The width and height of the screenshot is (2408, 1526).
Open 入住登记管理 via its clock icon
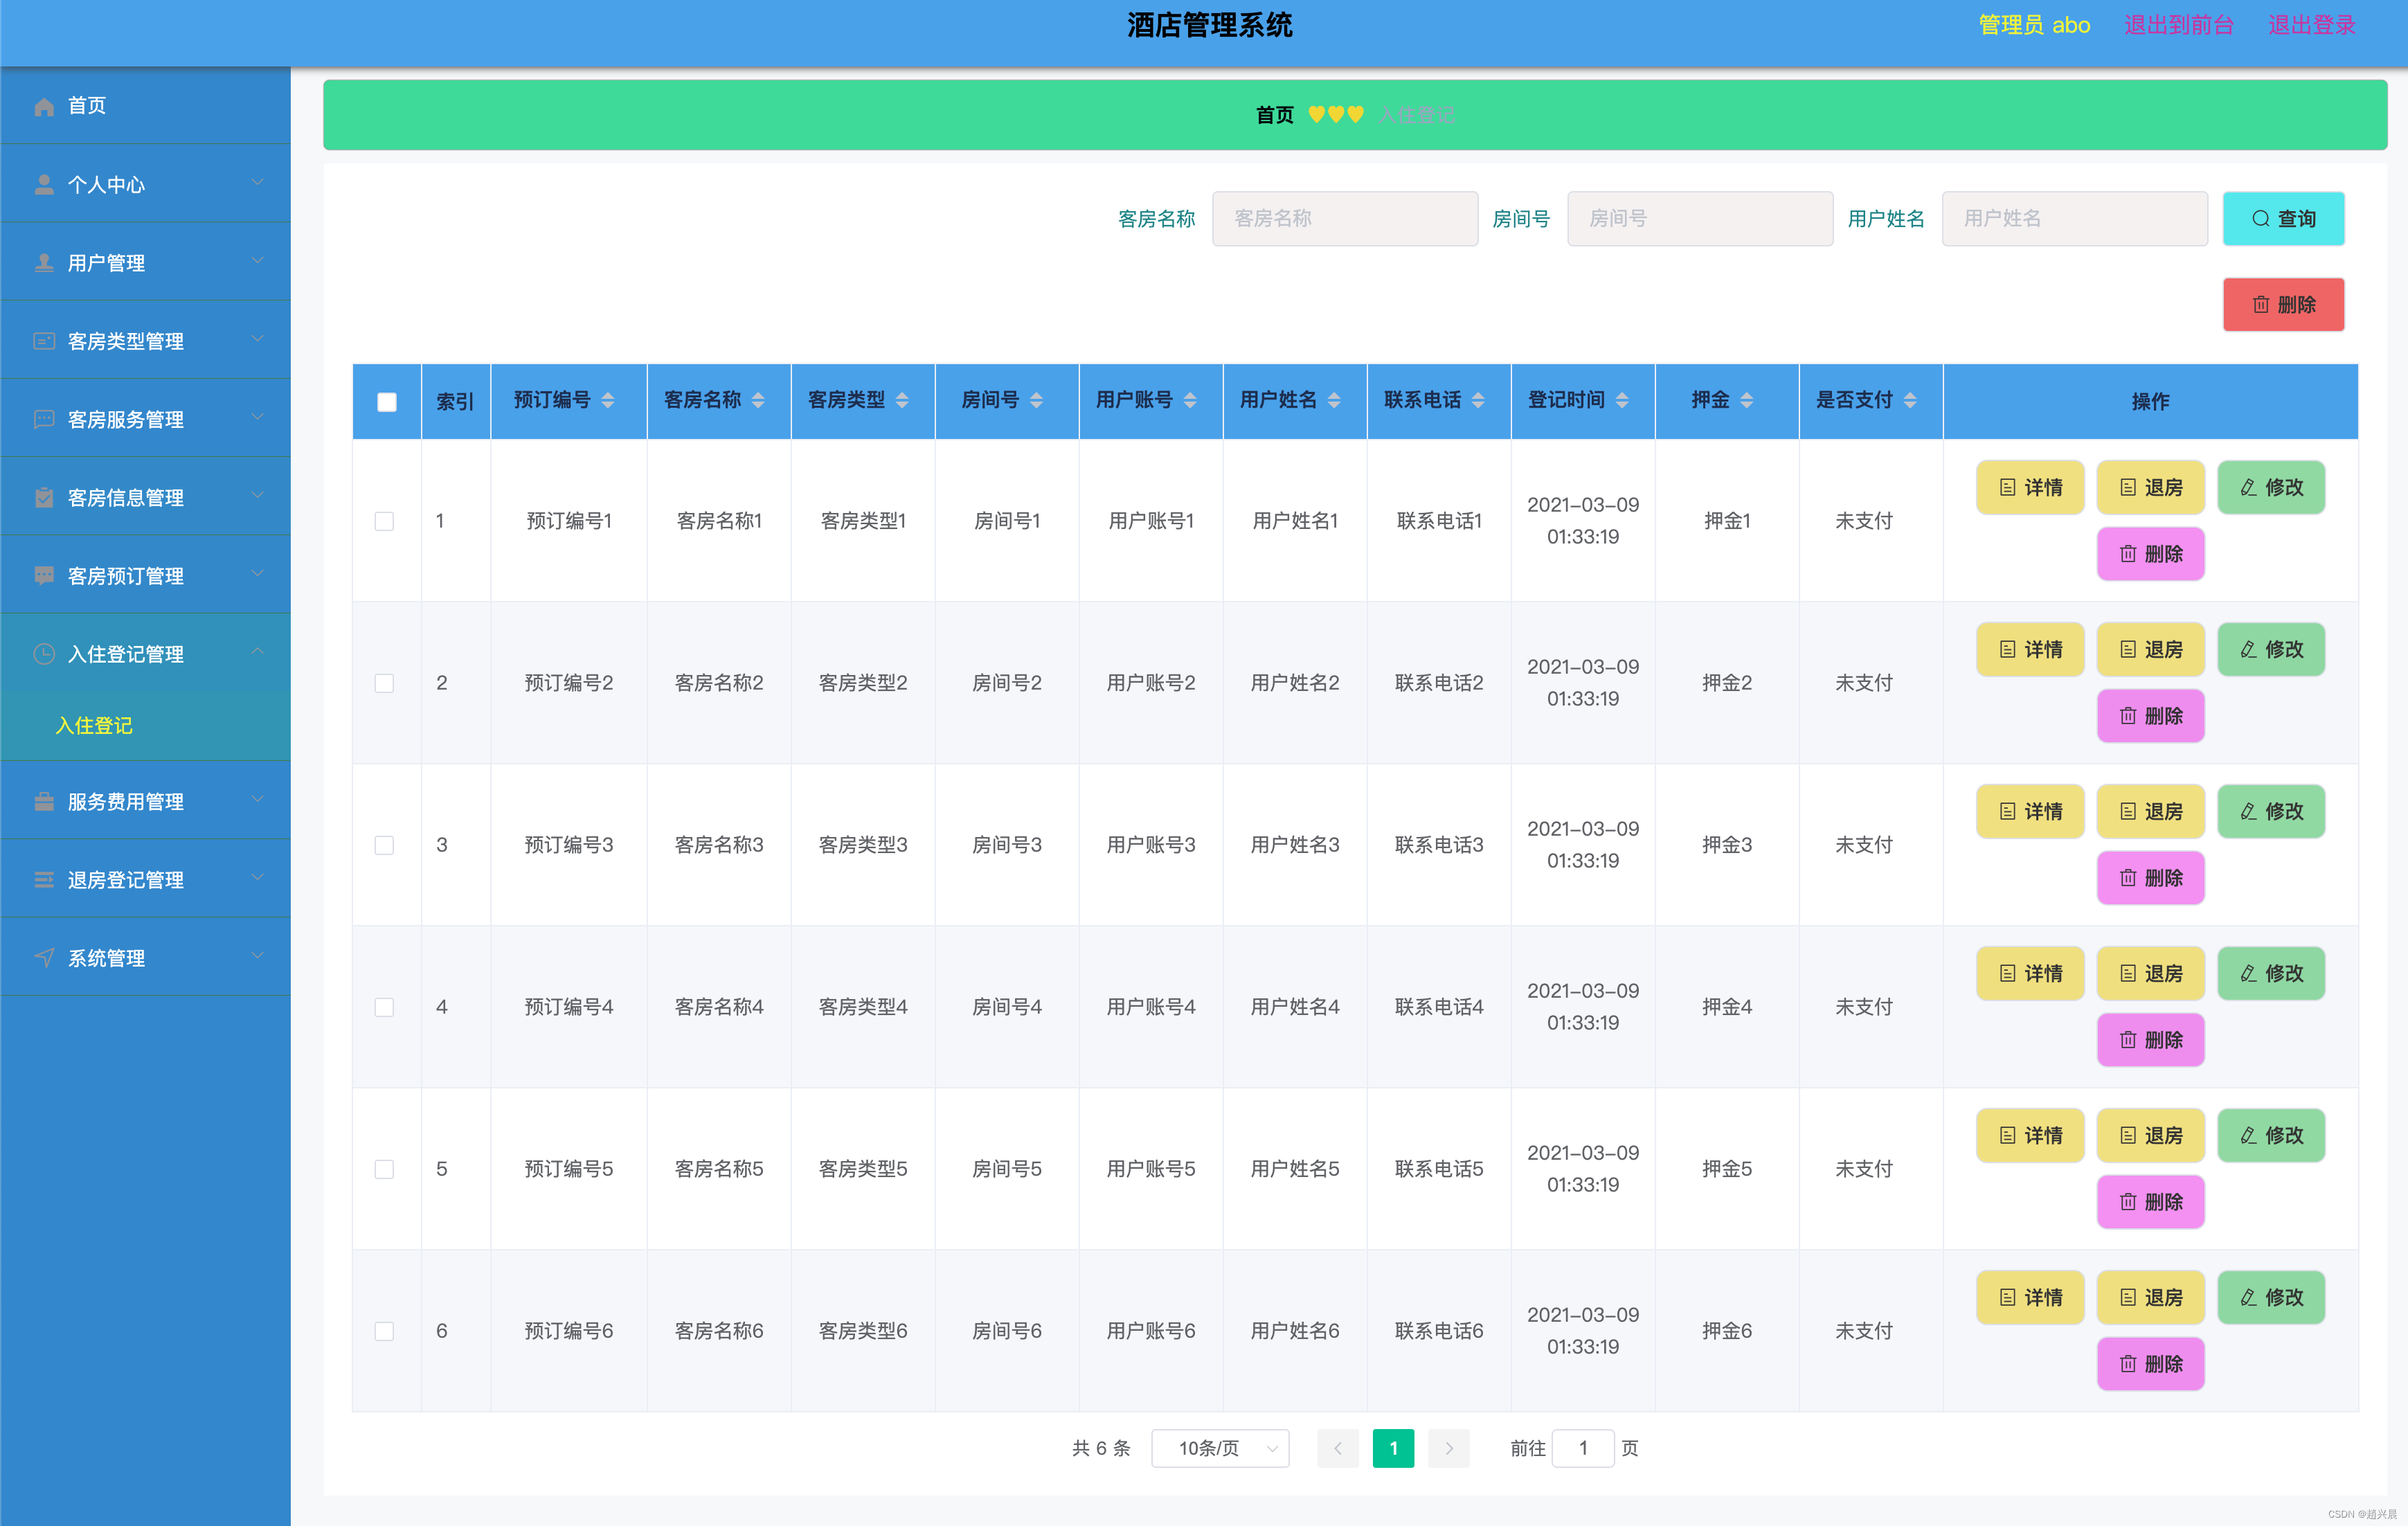tap(44, 653)
